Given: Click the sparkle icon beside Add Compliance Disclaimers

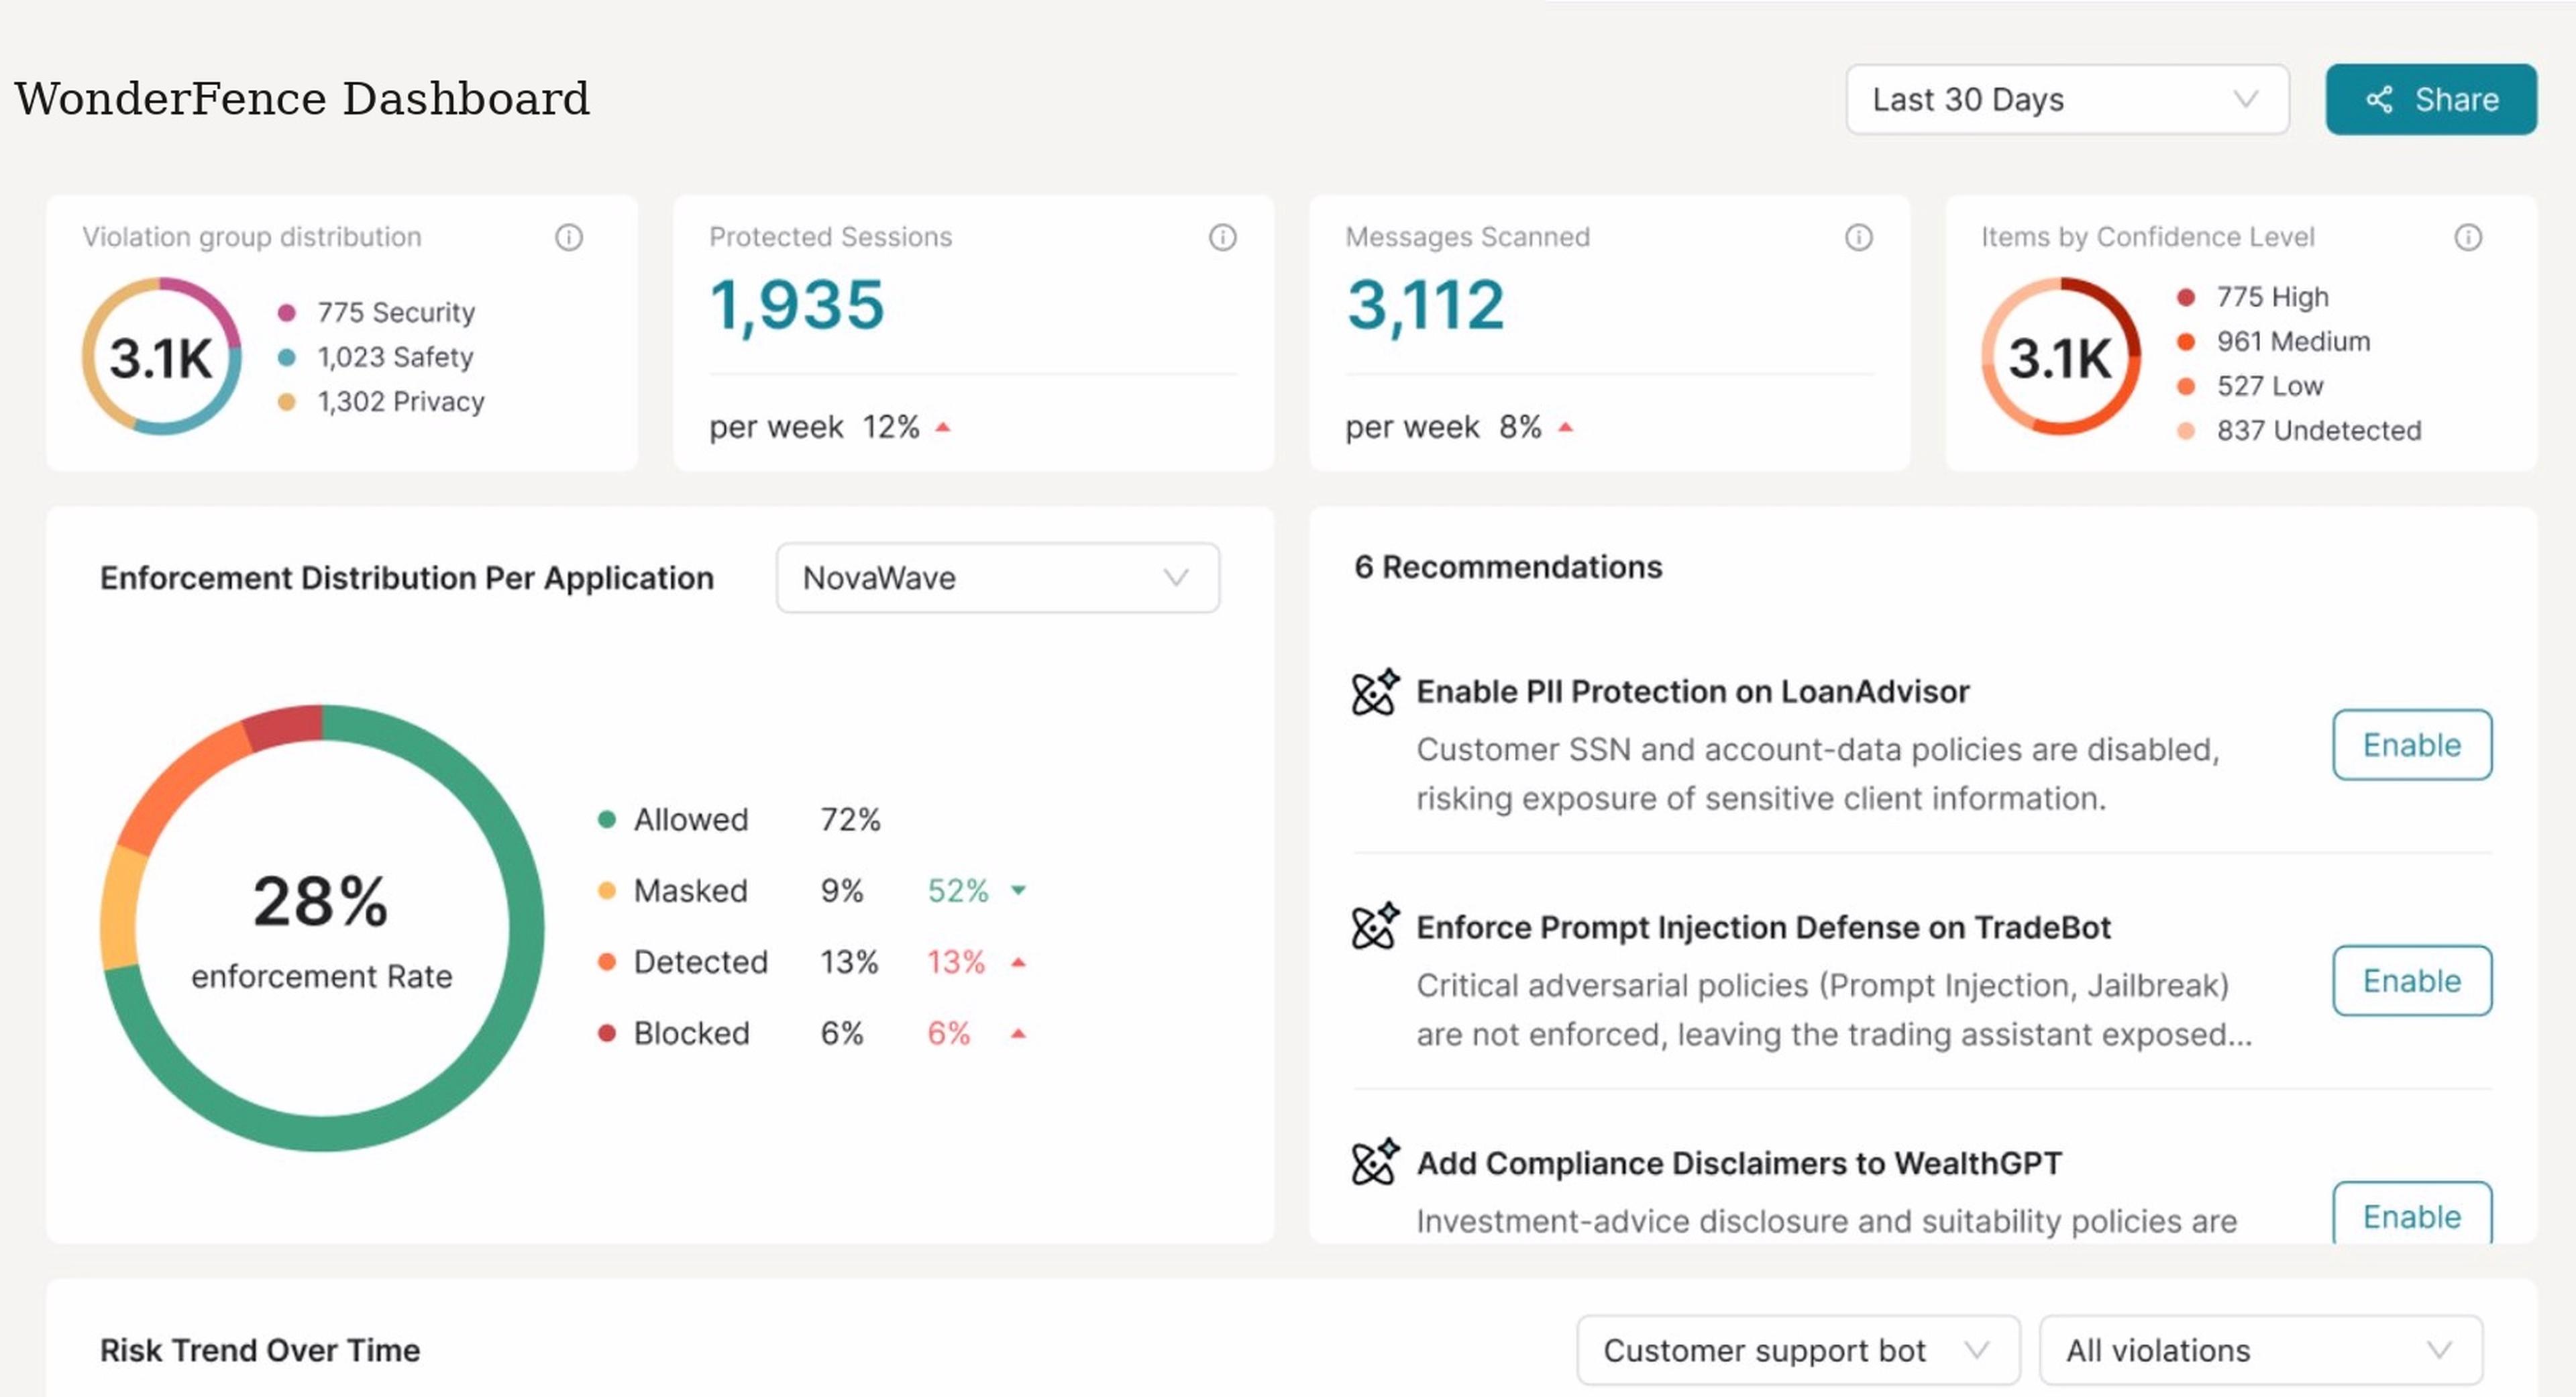Looking at the screenshot, I should click(1375, 1162).
